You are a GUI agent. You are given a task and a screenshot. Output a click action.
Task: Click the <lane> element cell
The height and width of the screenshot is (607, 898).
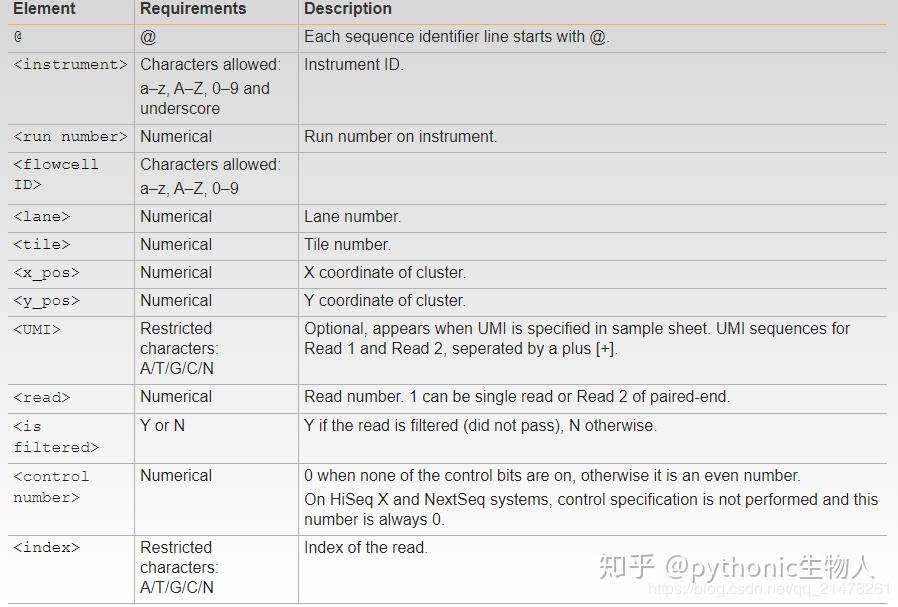pyautogui.click(x=42, y=217)
